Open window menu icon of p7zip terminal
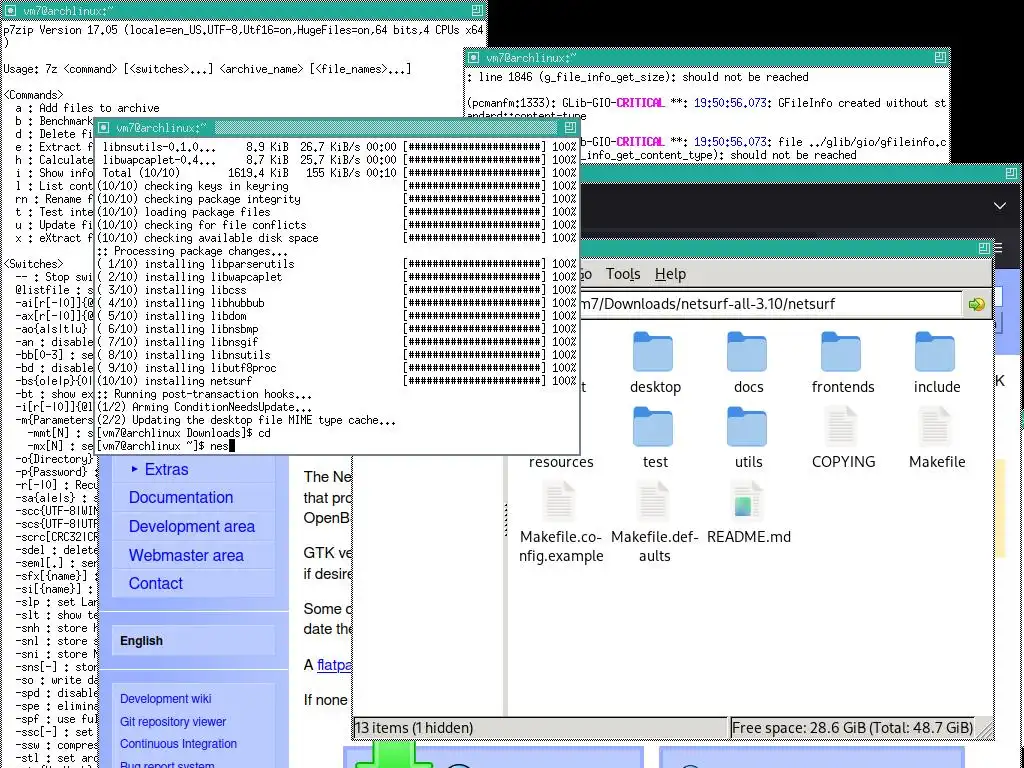Image resolution: width=1024 pixels, height=768 pixels. (10, 10)
